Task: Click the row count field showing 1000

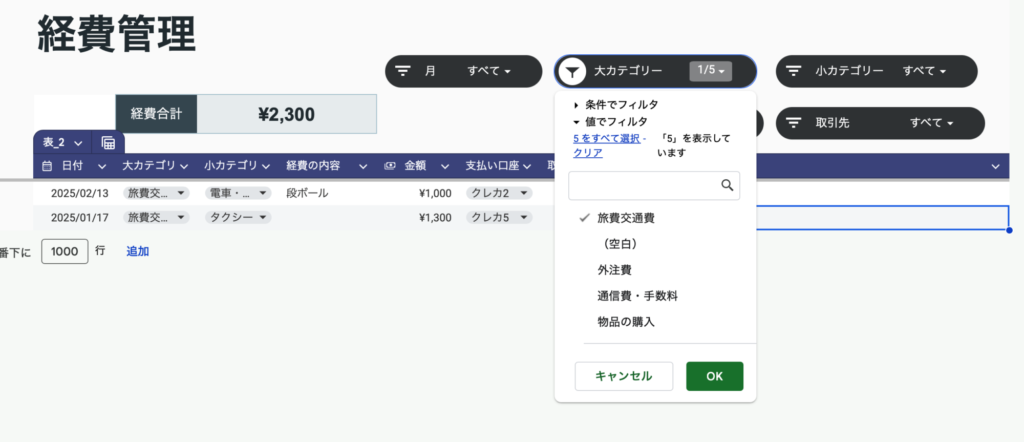Action: (64, 251)
